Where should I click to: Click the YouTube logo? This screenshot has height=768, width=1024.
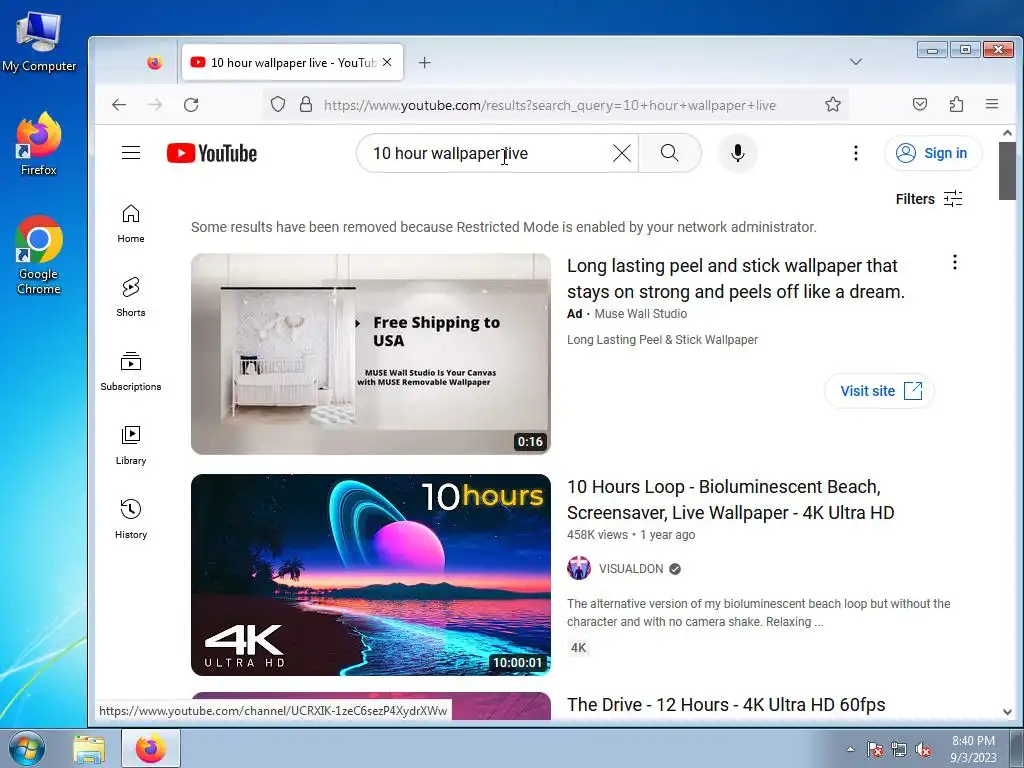(212, 153)
